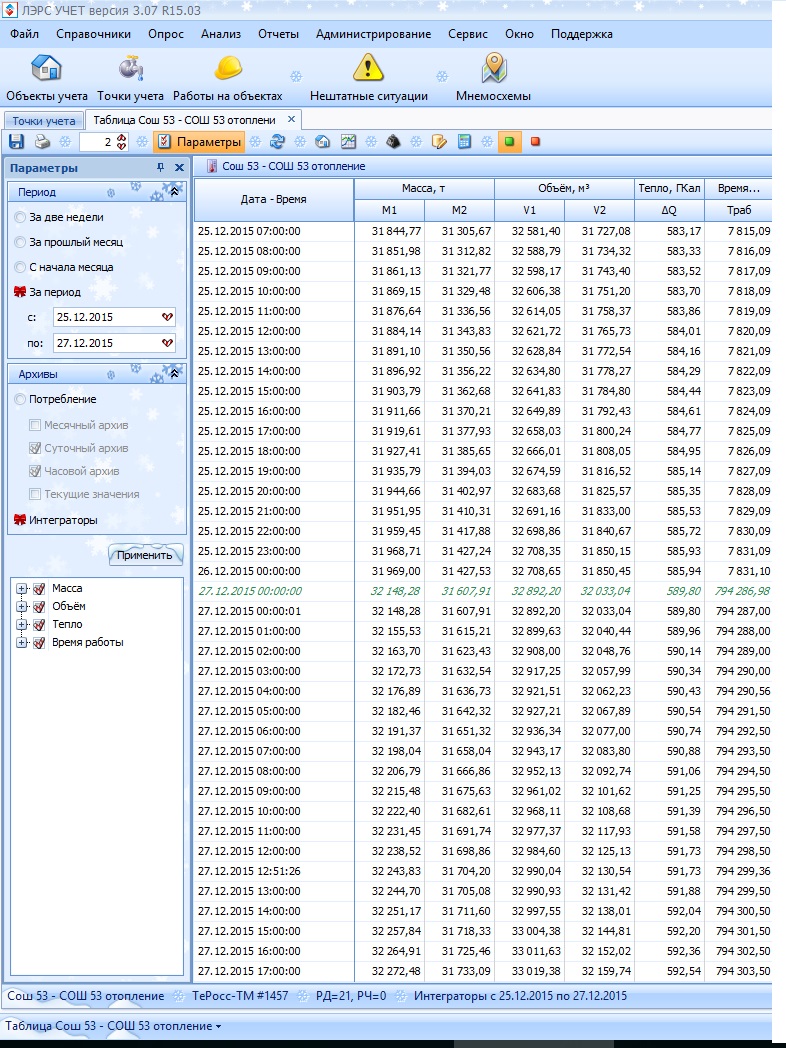Open the Поддержка menu
This screenshot has height=1048, width=786.
click(x=581, y=34)
